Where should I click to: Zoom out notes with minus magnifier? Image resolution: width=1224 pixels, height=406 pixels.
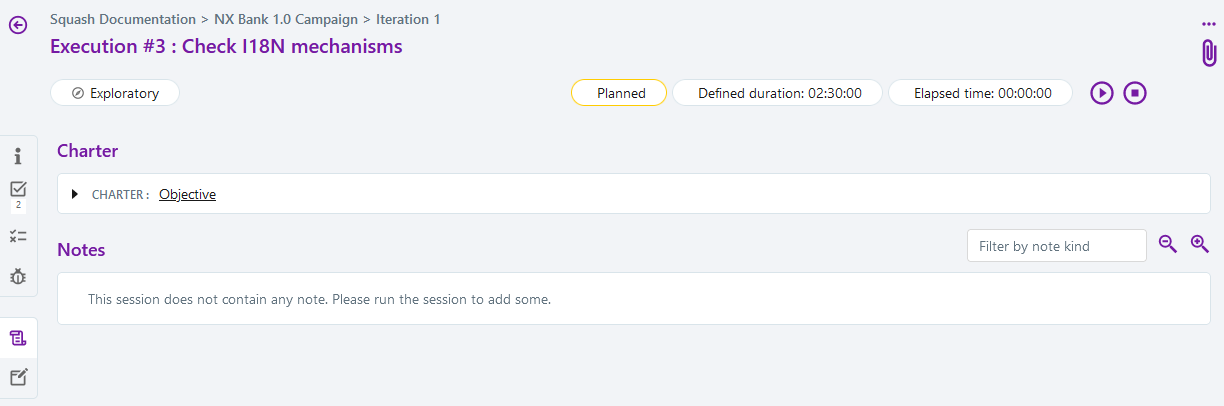click(x=1167, y=244)
